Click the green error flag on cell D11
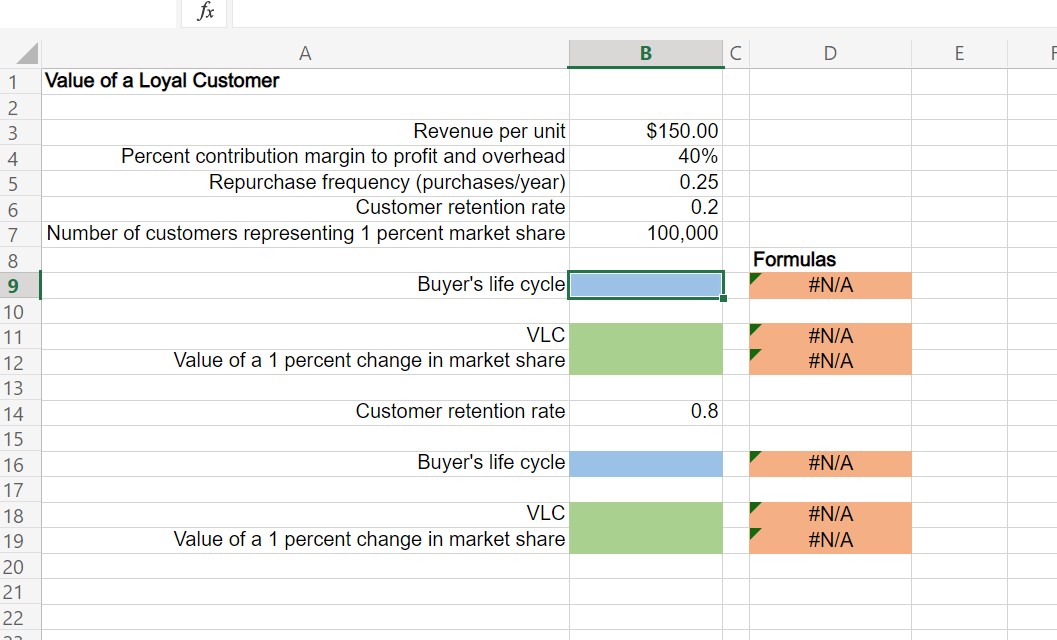Viewport: 1057px width, 640px height. pyautogui.click(x=754, y=329)
